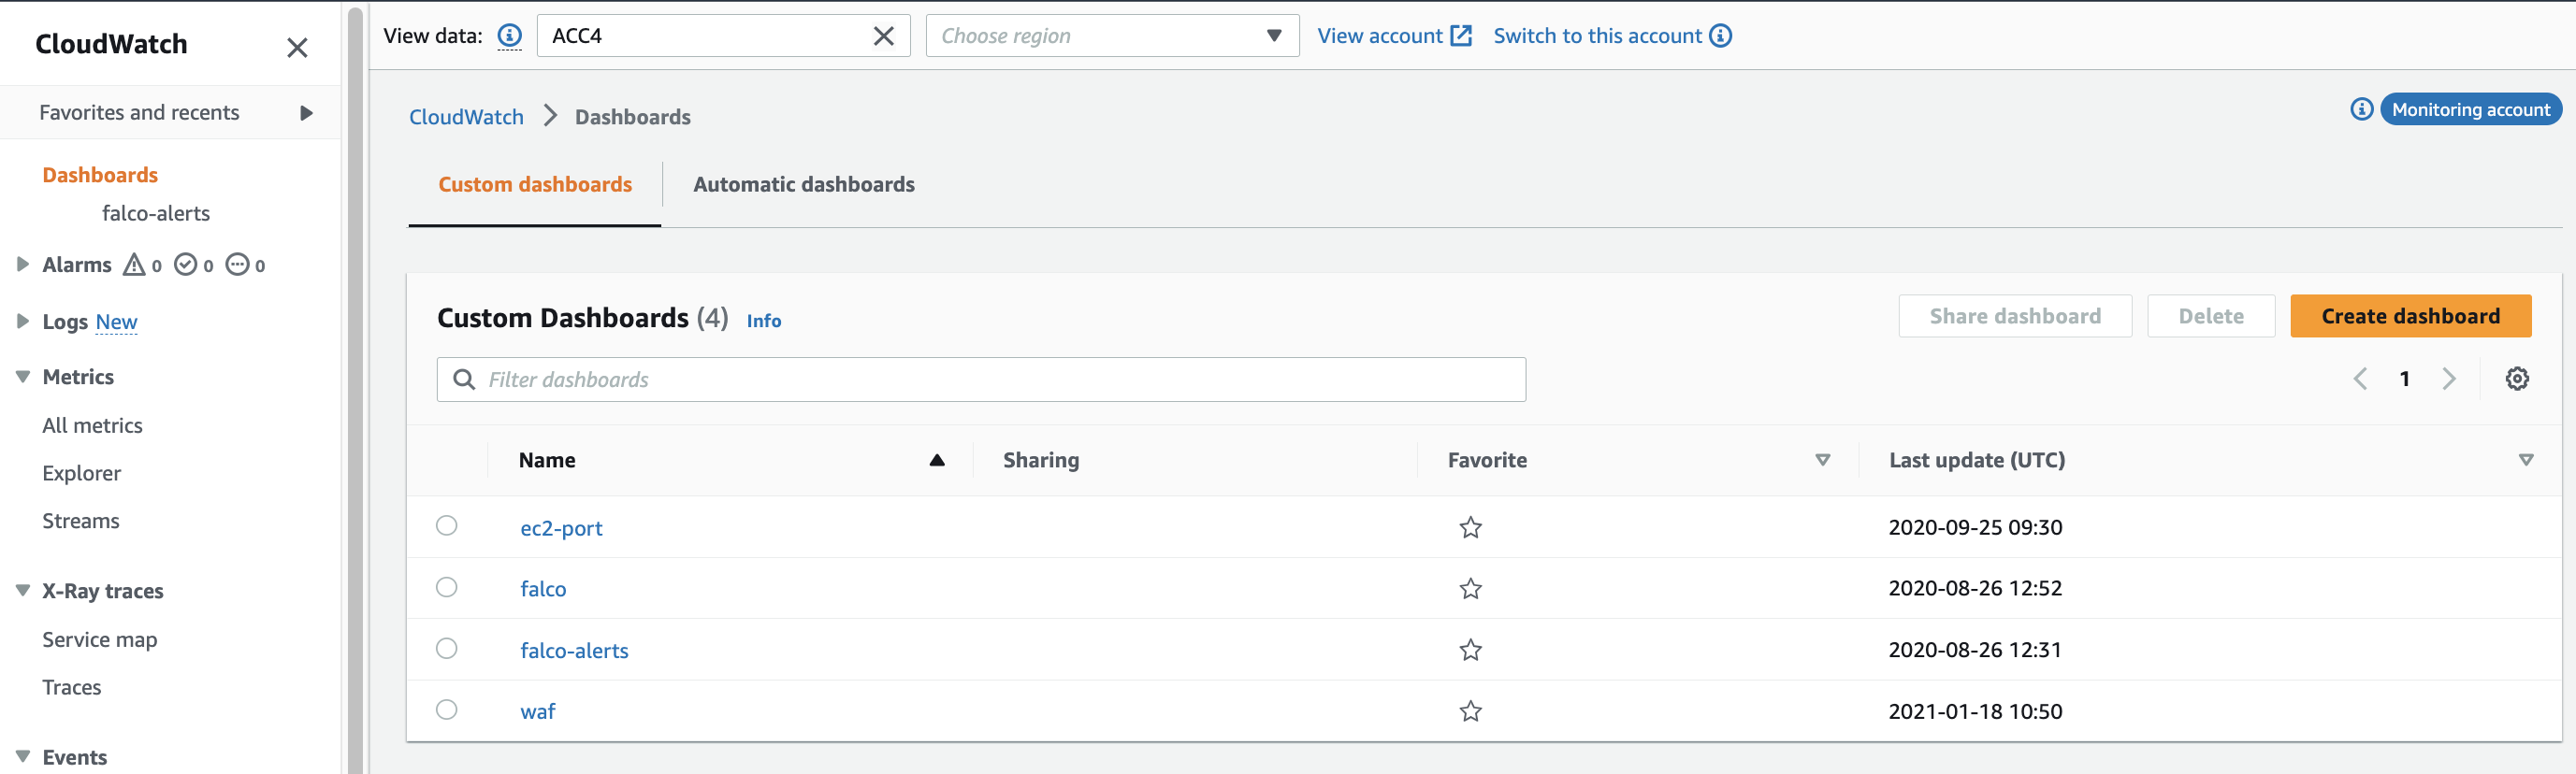Click the View data info icon
Screen dimensions: 2576x774
pyautogui.click(x=510, y=36)
